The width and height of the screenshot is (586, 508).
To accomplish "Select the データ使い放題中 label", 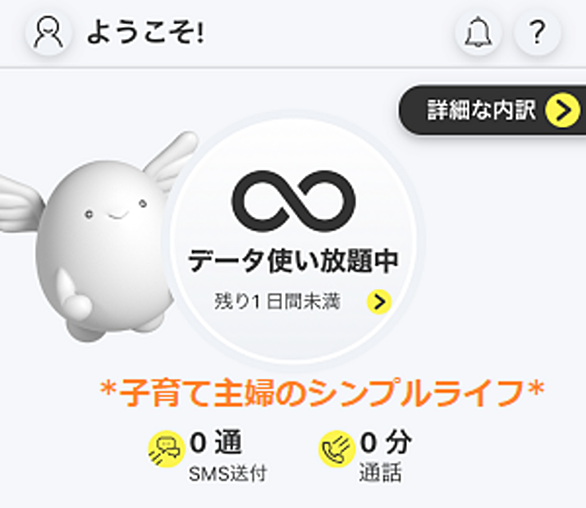I will point(293,261).
